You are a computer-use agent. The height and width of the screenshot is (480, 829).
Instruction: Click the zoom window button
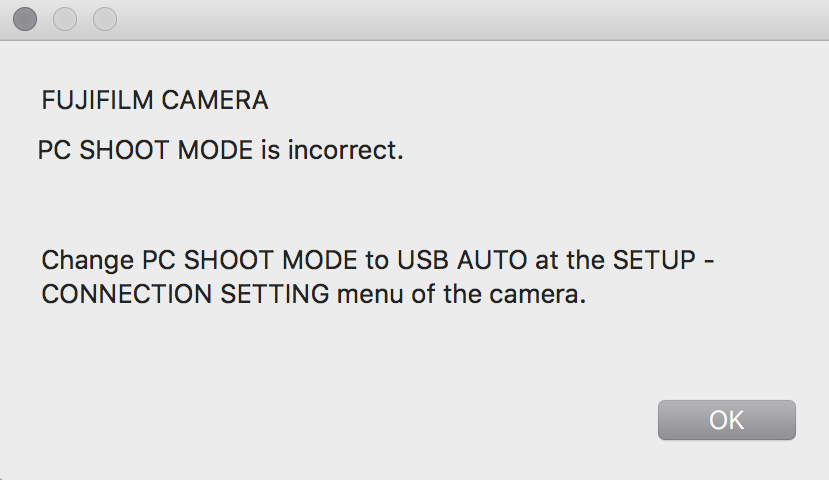point(104,19)
